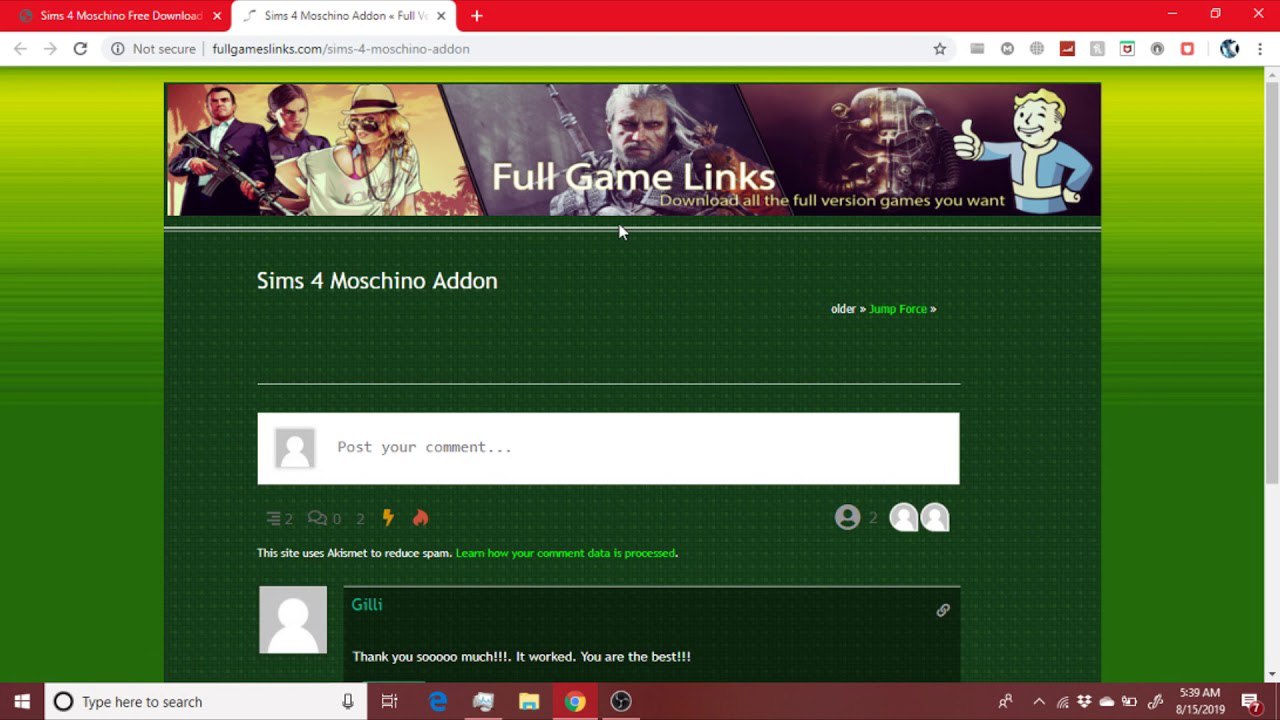Viewport: 1280px width, 720px height.
Task: Open the Windows Start menu
Action: click(x=22, y=701)
